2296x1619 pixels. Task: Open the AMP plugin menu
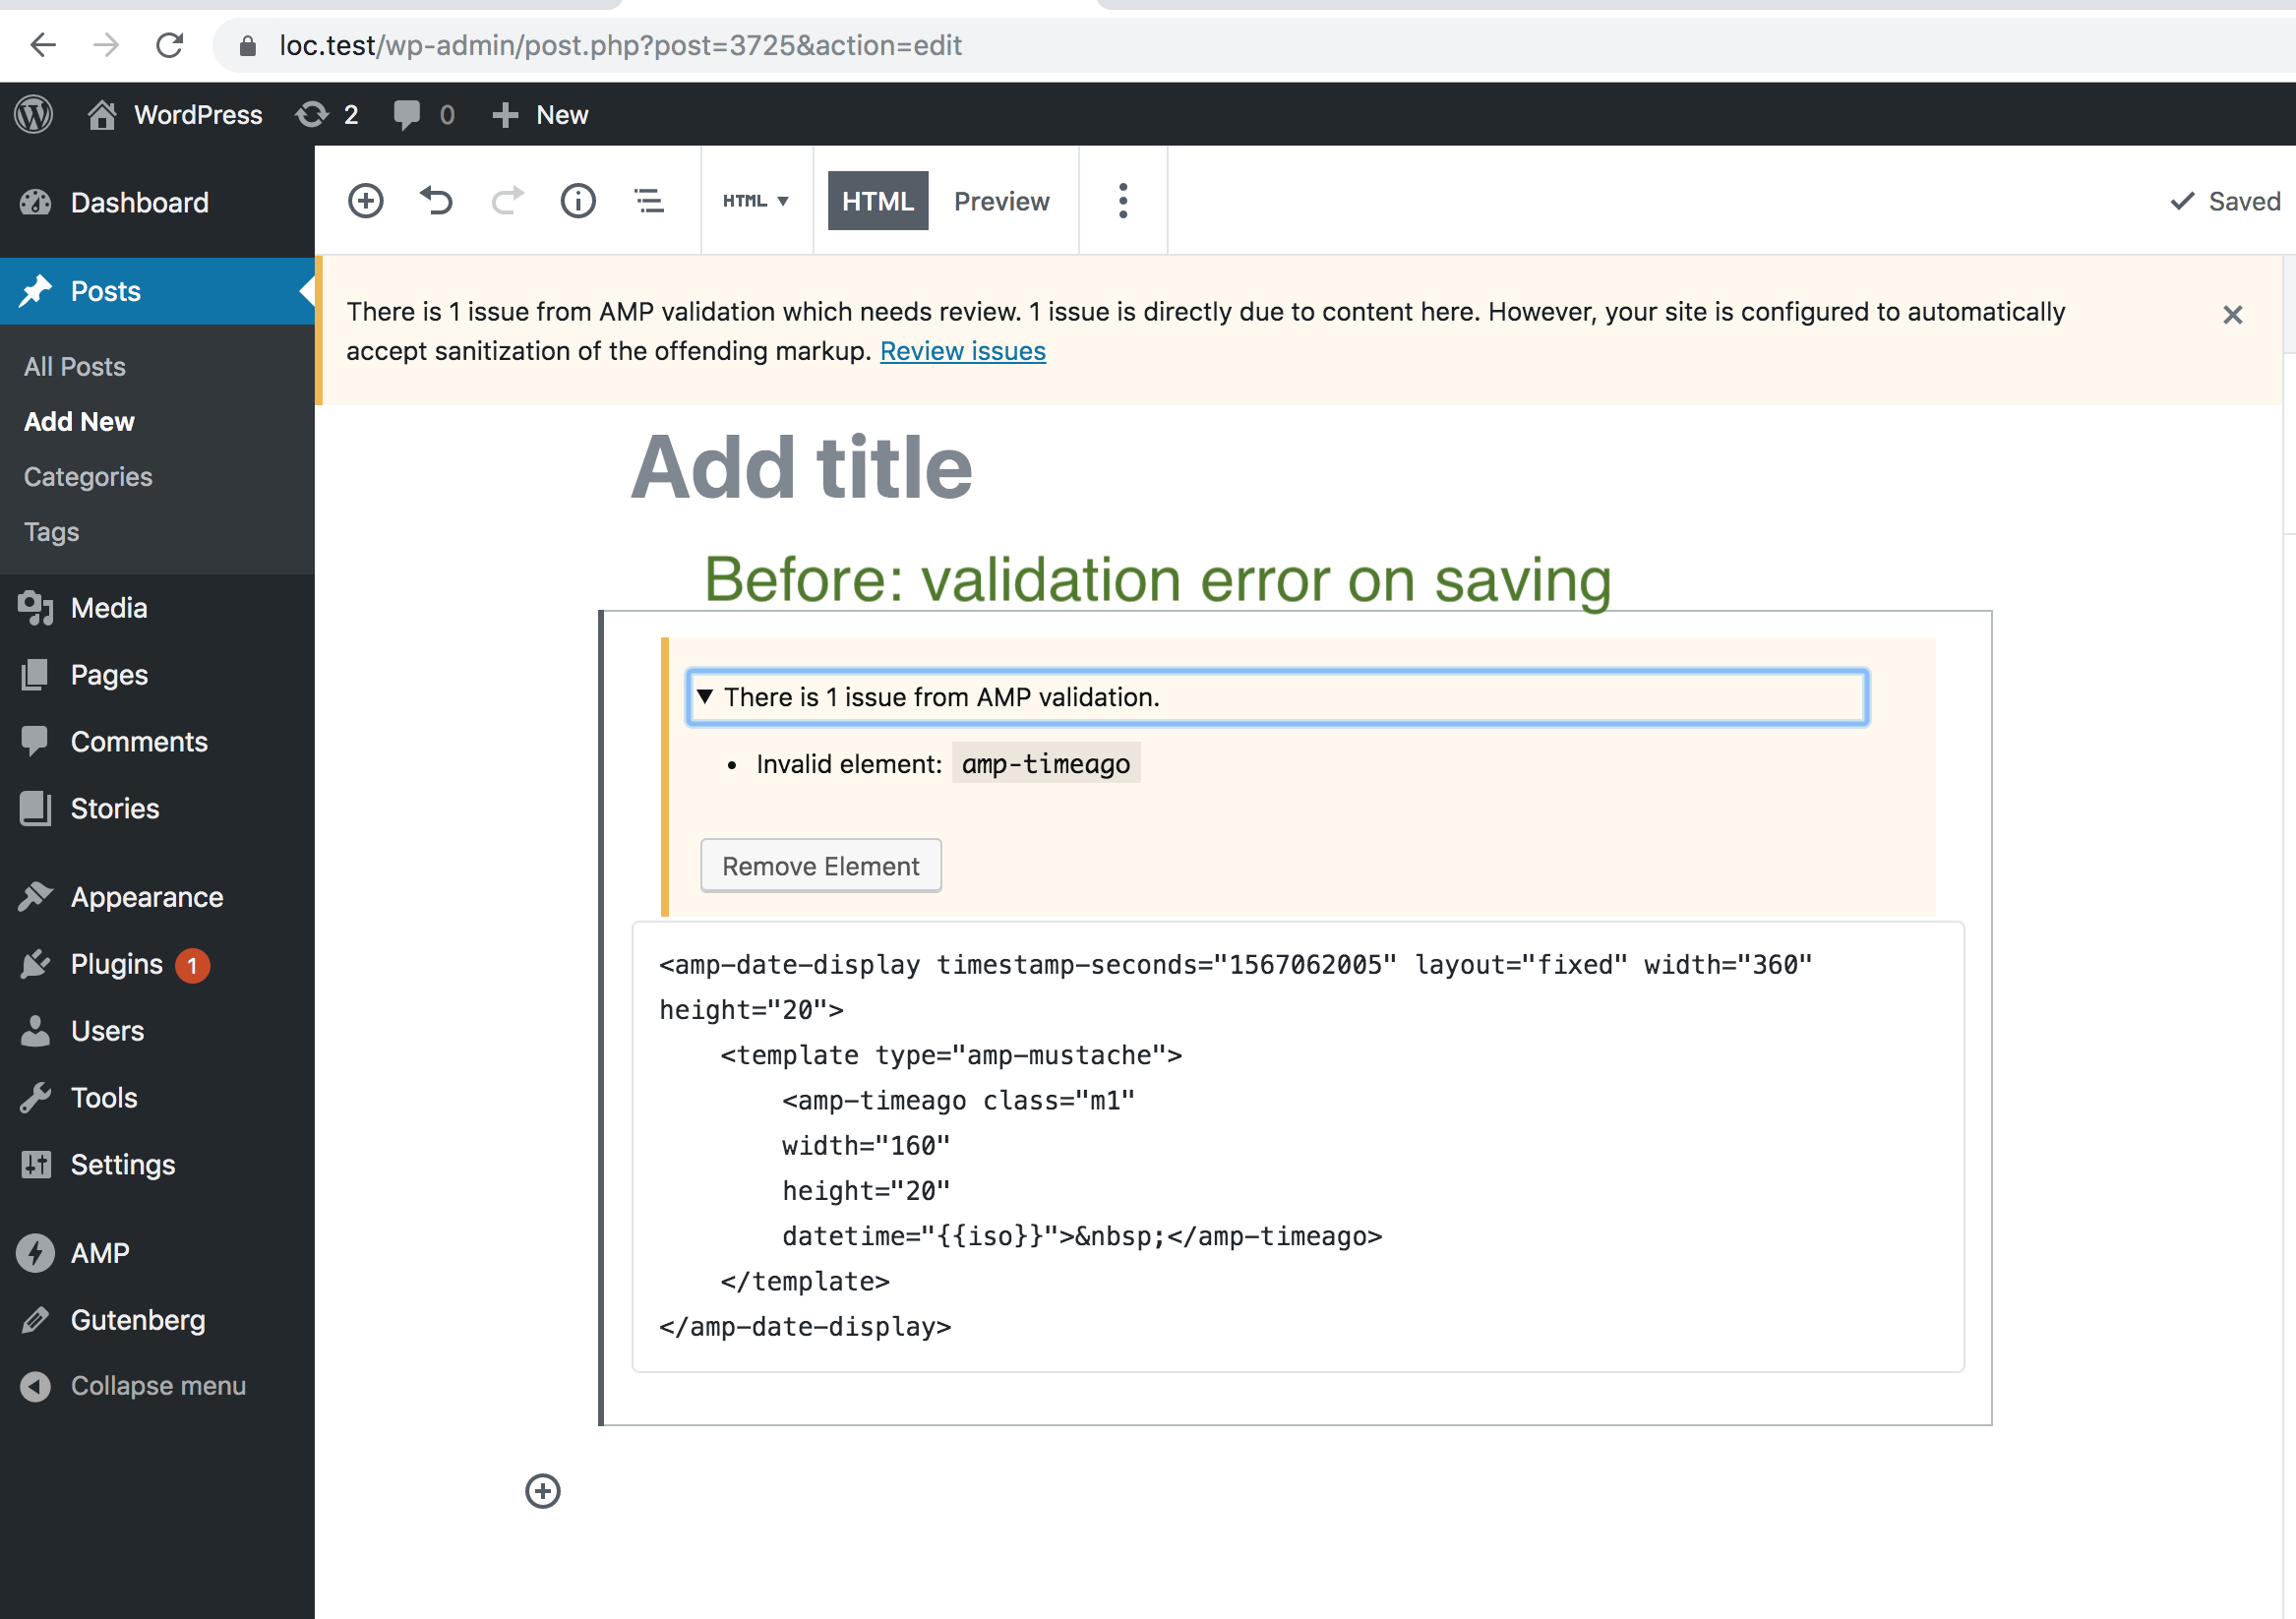point(157,1253)
